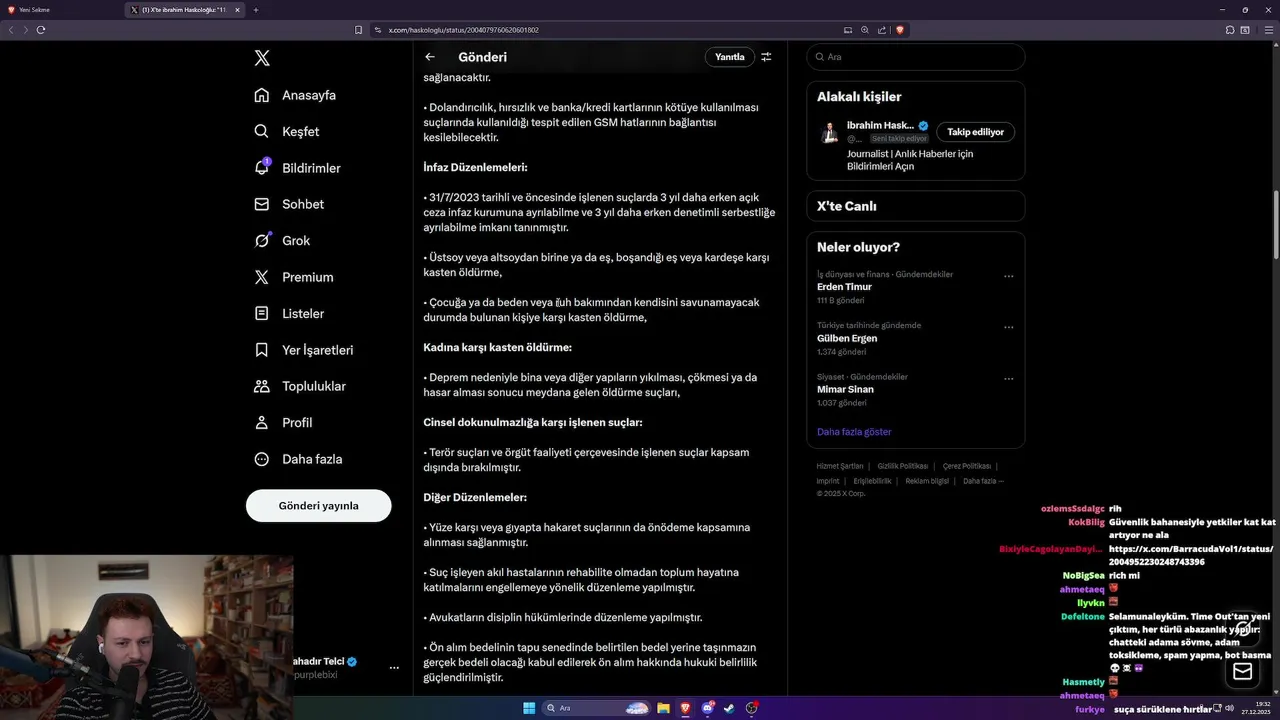Screen dimensions: 1280x720
Task: Open Brave browser taskbar icon
Action: [685, 708]
